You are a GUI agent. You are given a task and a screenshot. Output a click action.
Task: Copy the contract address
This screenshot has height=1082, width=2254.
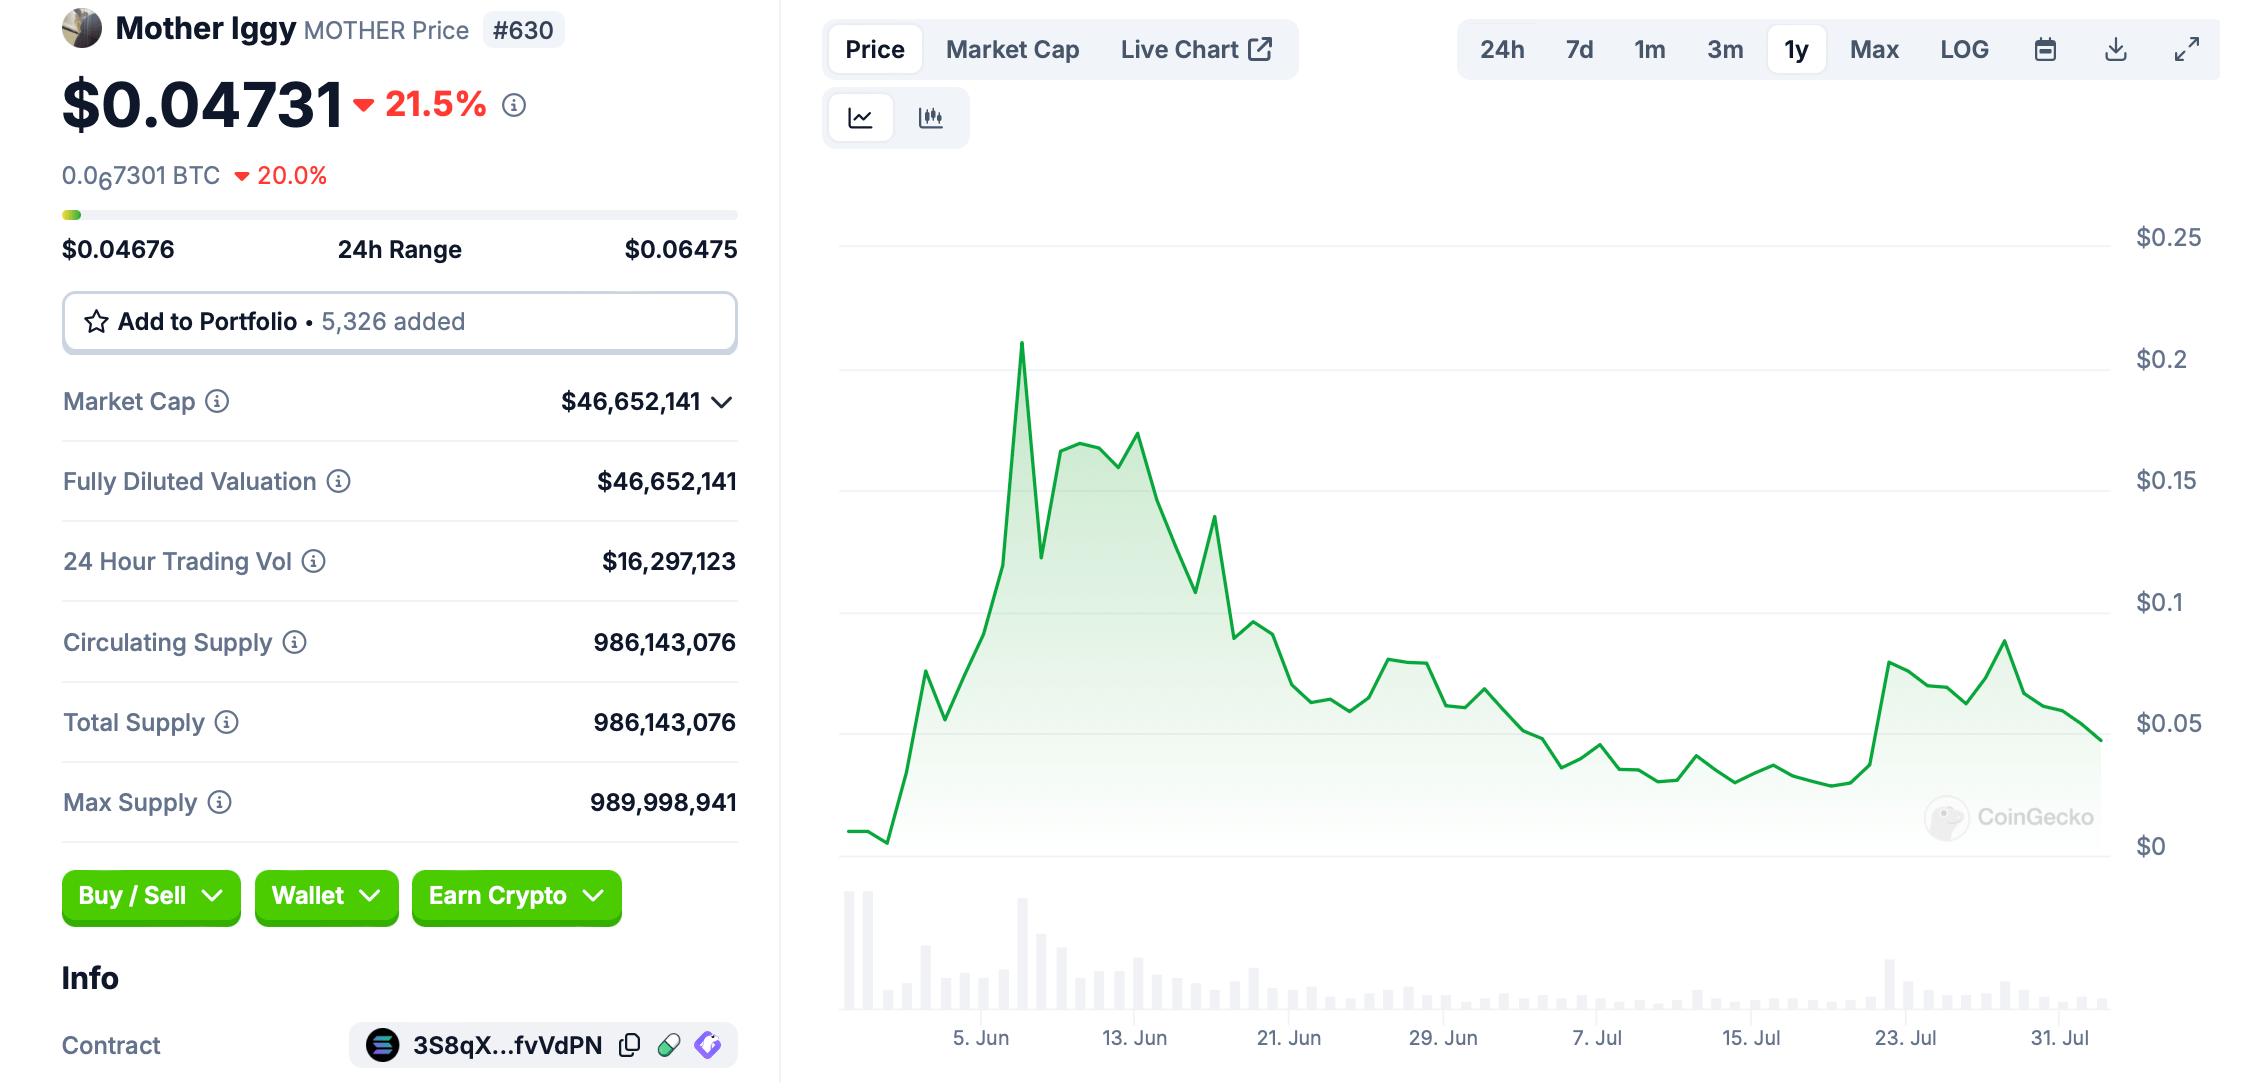click(x=629, y=1045)
